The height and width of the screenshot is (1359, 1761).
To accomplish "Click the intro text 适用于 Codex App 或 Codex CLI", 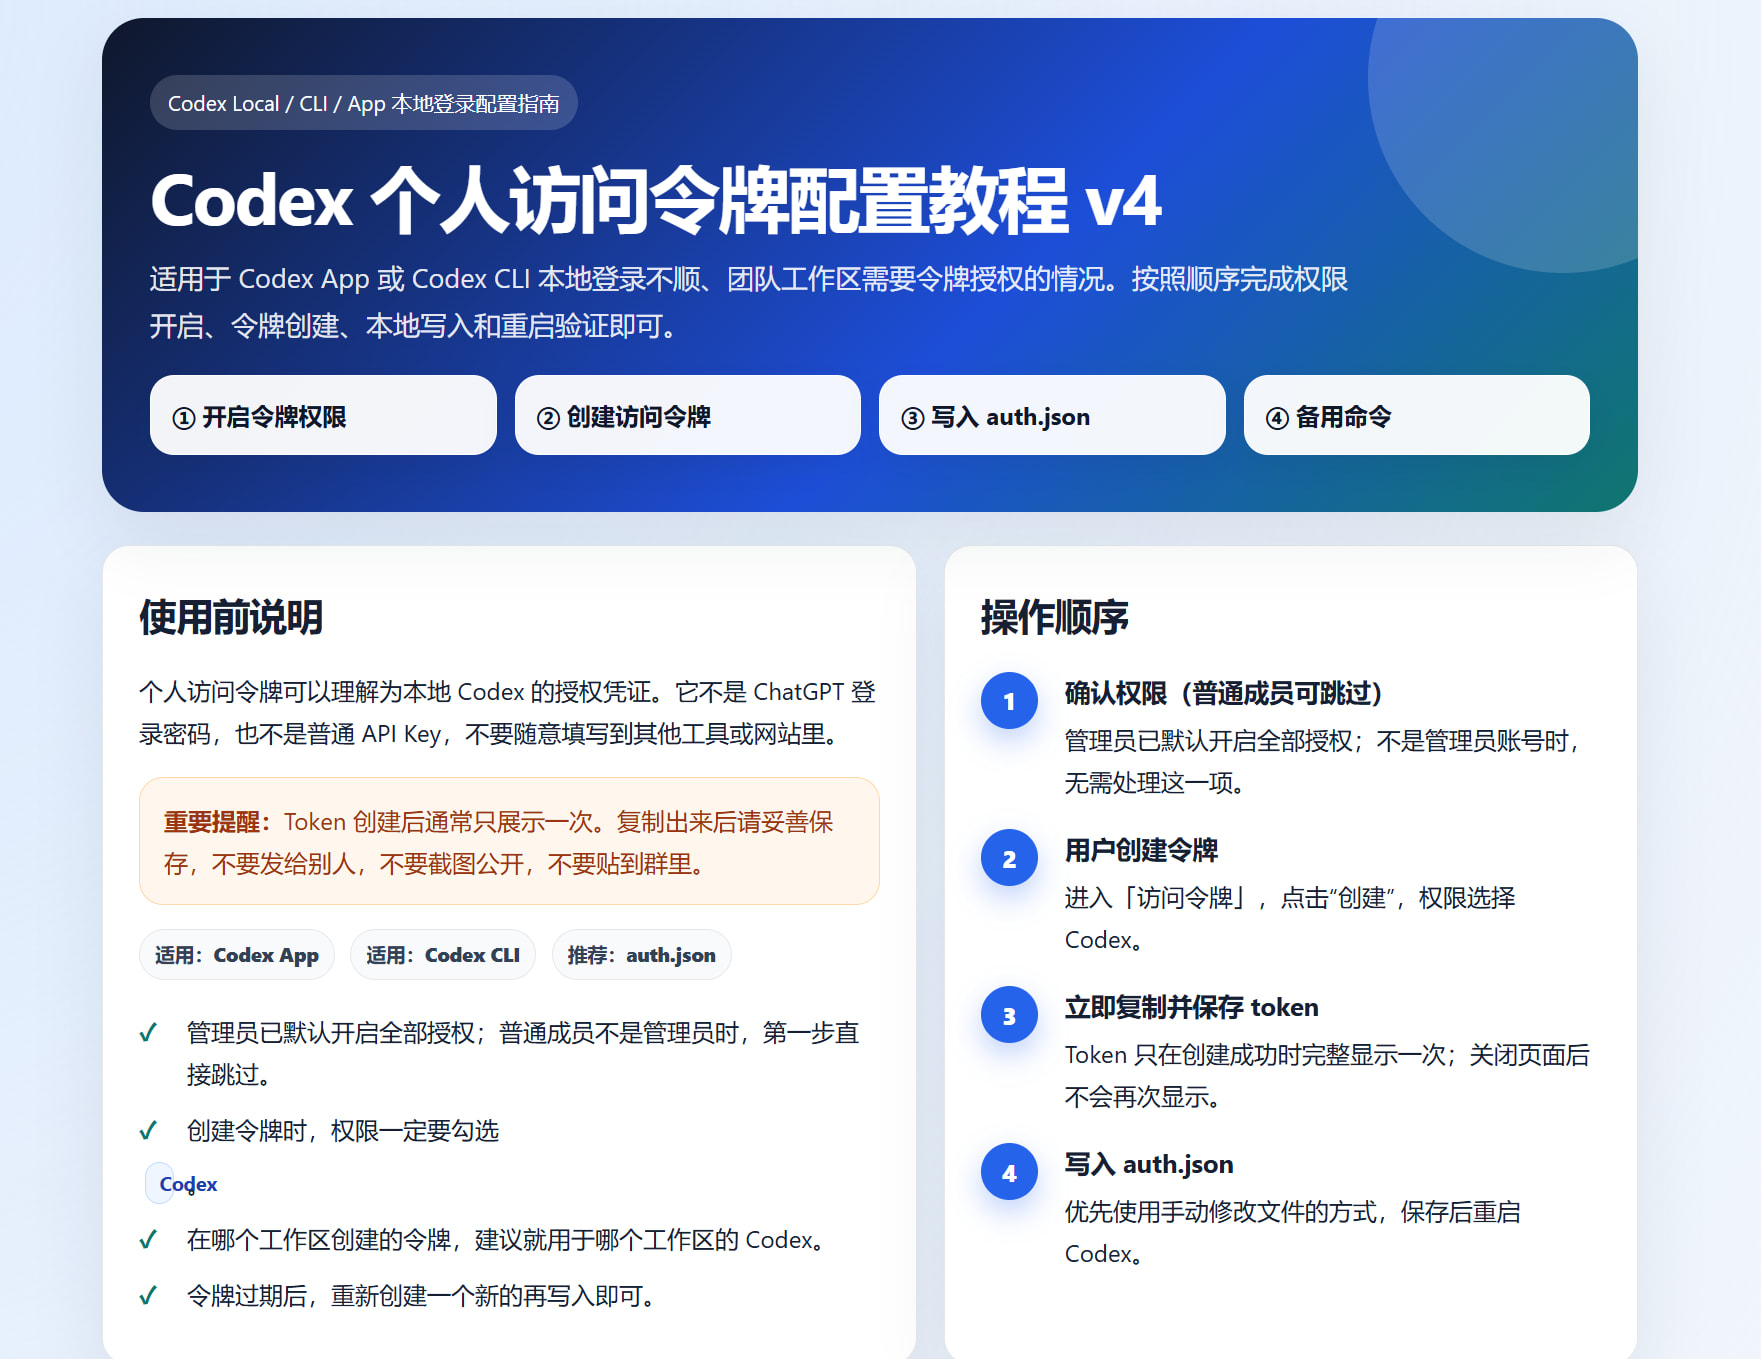I will (x=749, y=302).
